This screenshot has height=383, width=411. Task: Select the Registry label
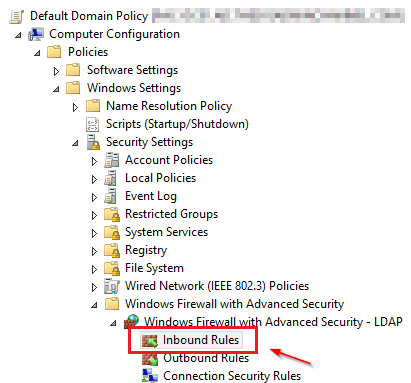coord(146,250)
